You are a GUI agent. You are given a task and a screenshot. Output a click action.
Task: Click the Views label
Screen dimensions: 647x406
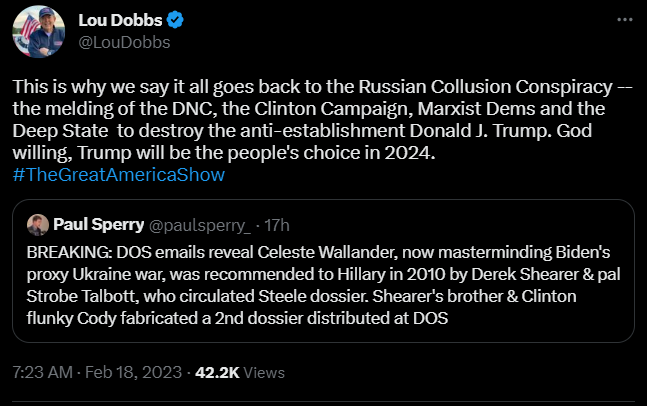265,372
